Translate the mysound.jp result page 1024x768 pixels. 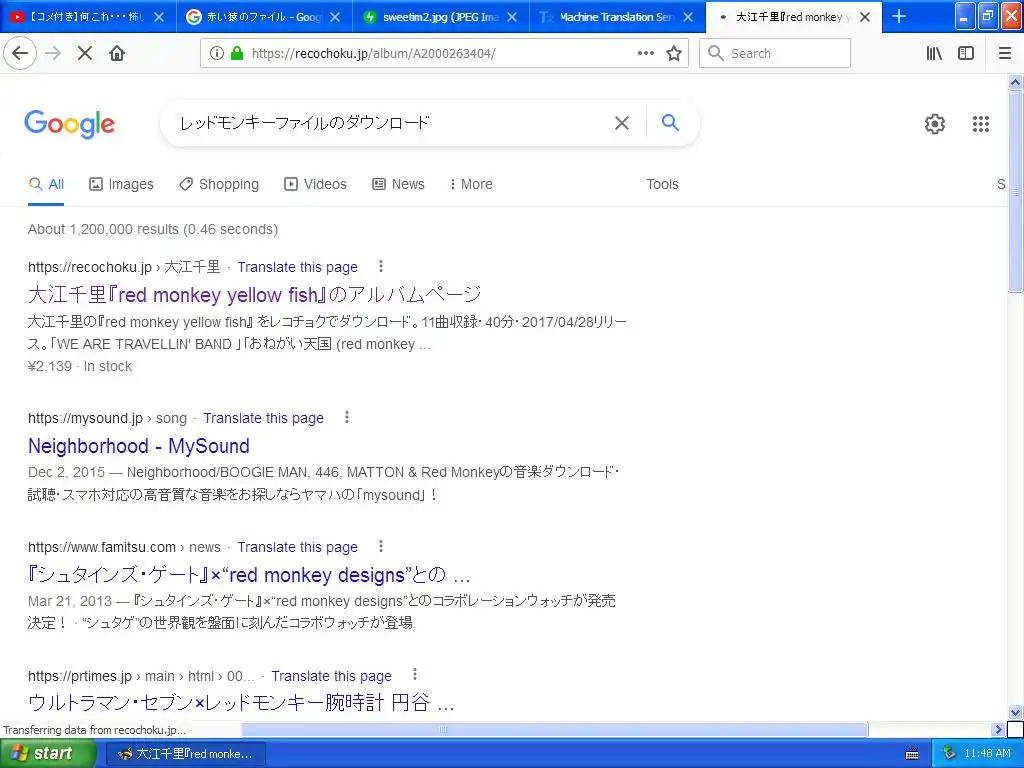tap(263, 418)
